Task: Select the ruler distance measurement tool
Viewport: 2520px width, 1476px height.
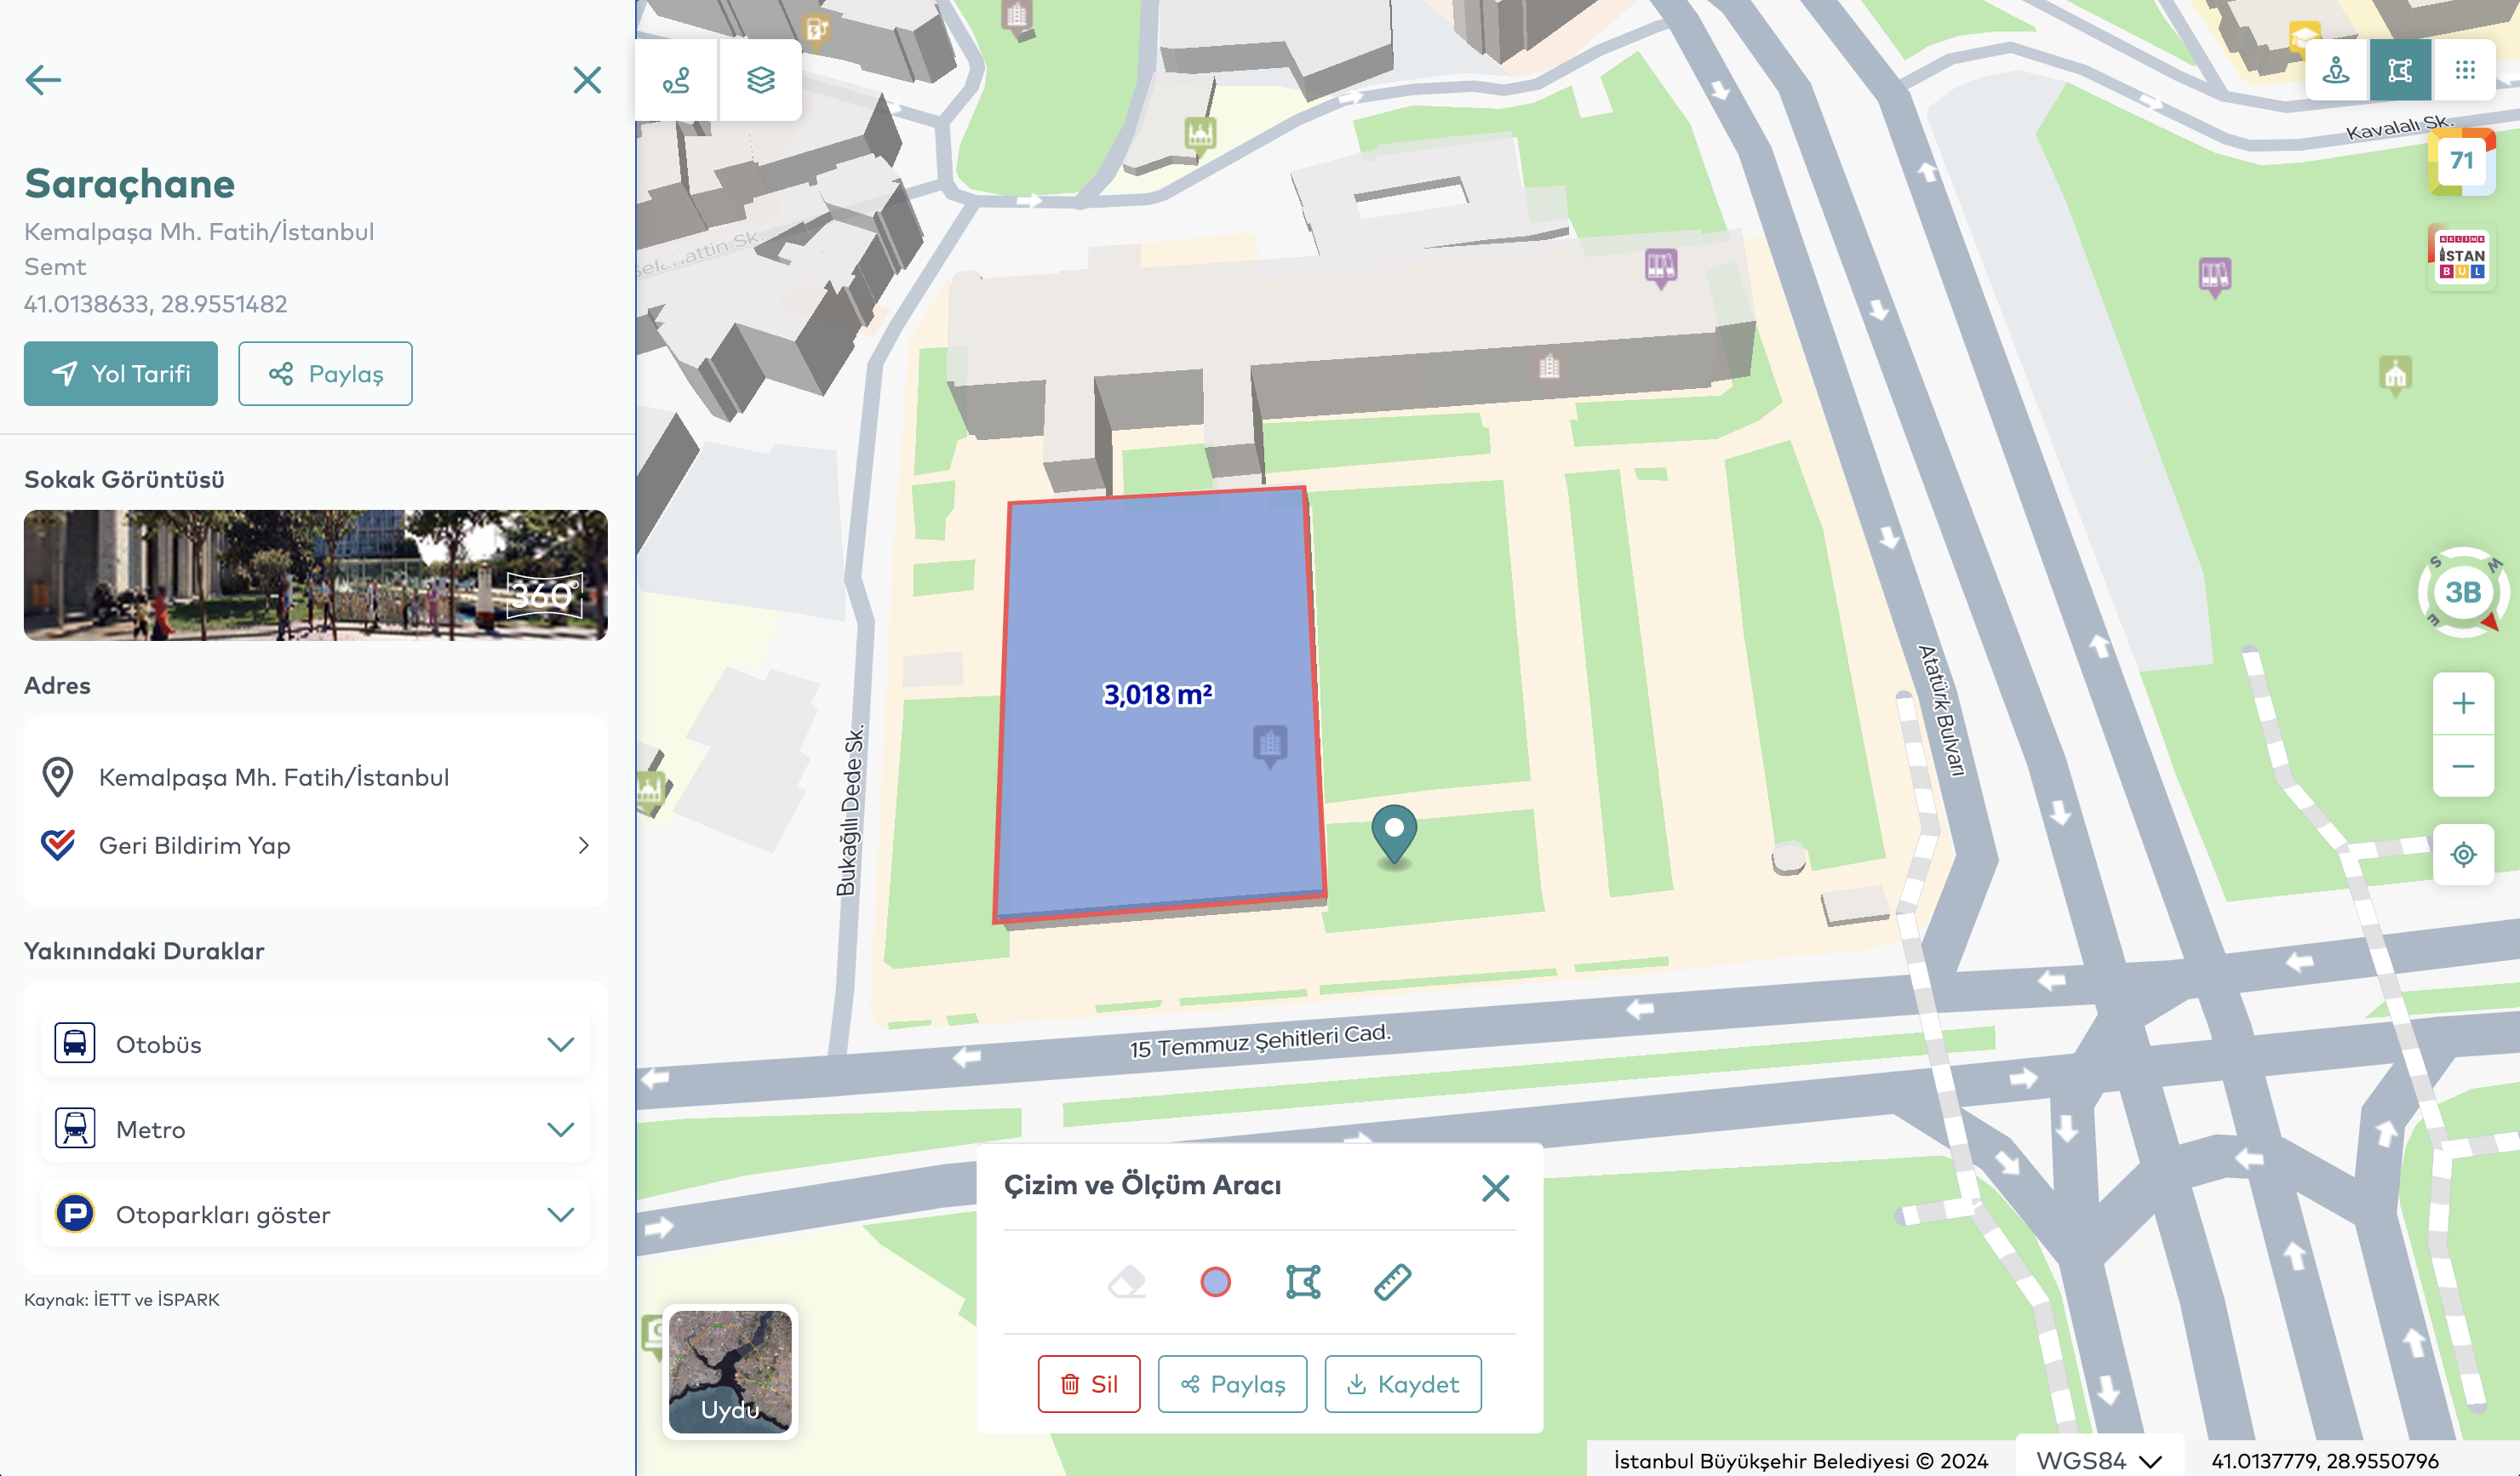Action: pyautogui.click(x=1392, y=1281)
